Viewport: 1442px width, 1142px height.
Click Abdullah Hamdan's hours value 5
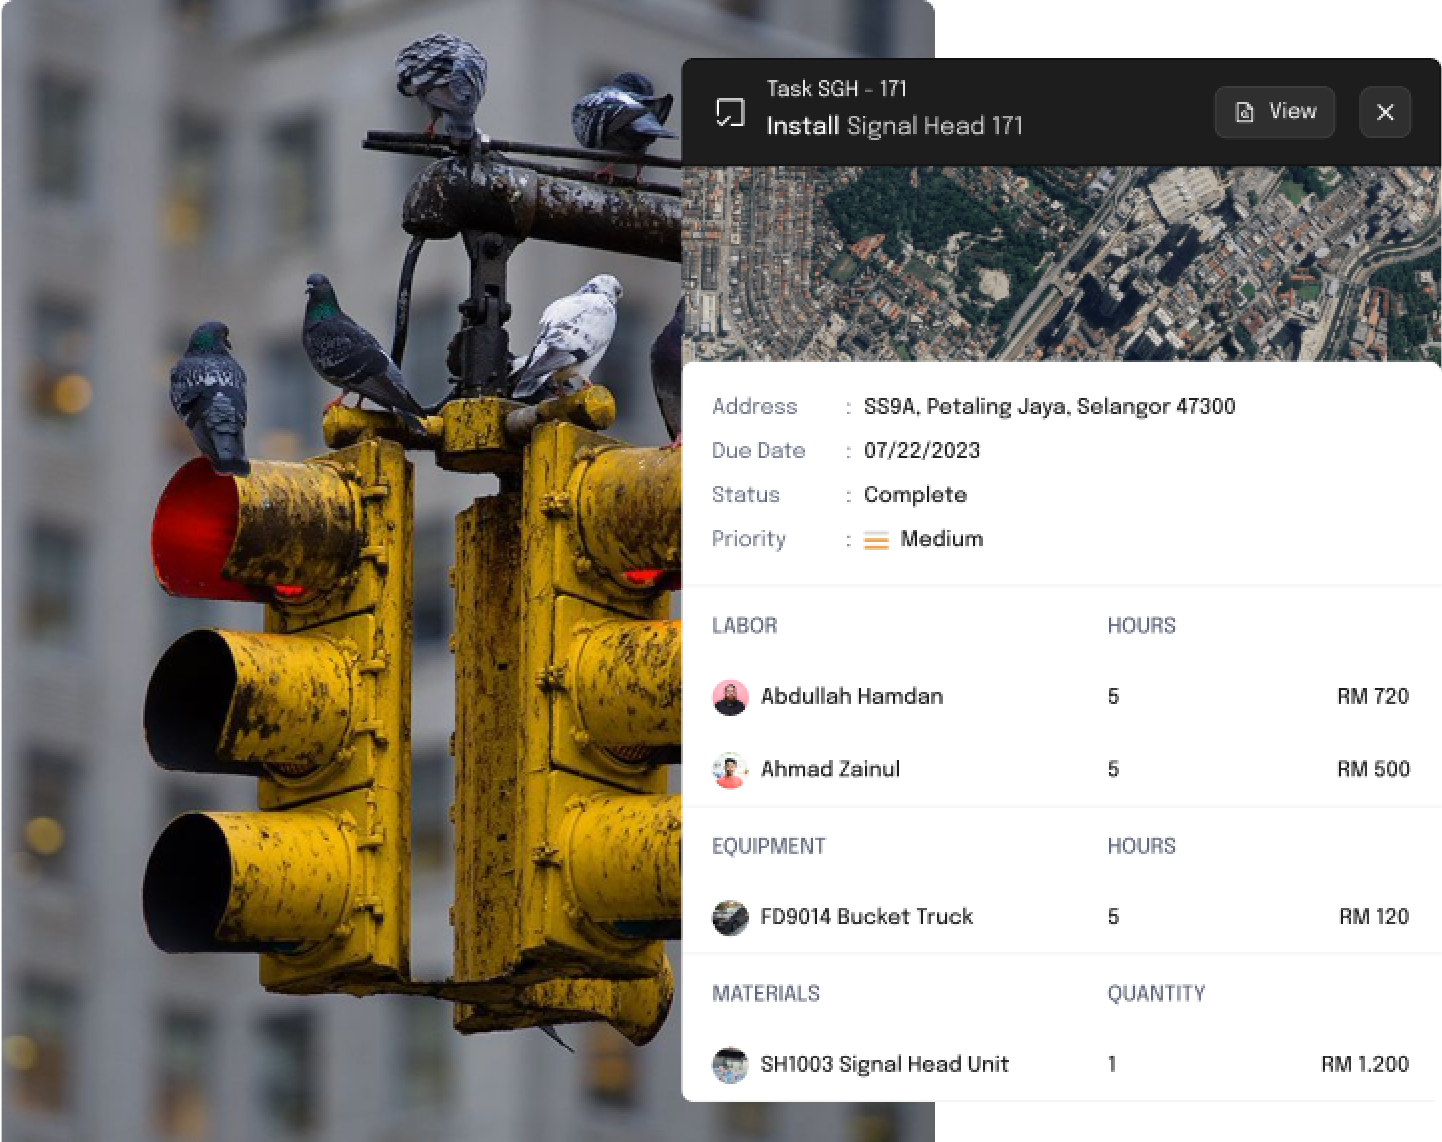(x=1113, y=697)
